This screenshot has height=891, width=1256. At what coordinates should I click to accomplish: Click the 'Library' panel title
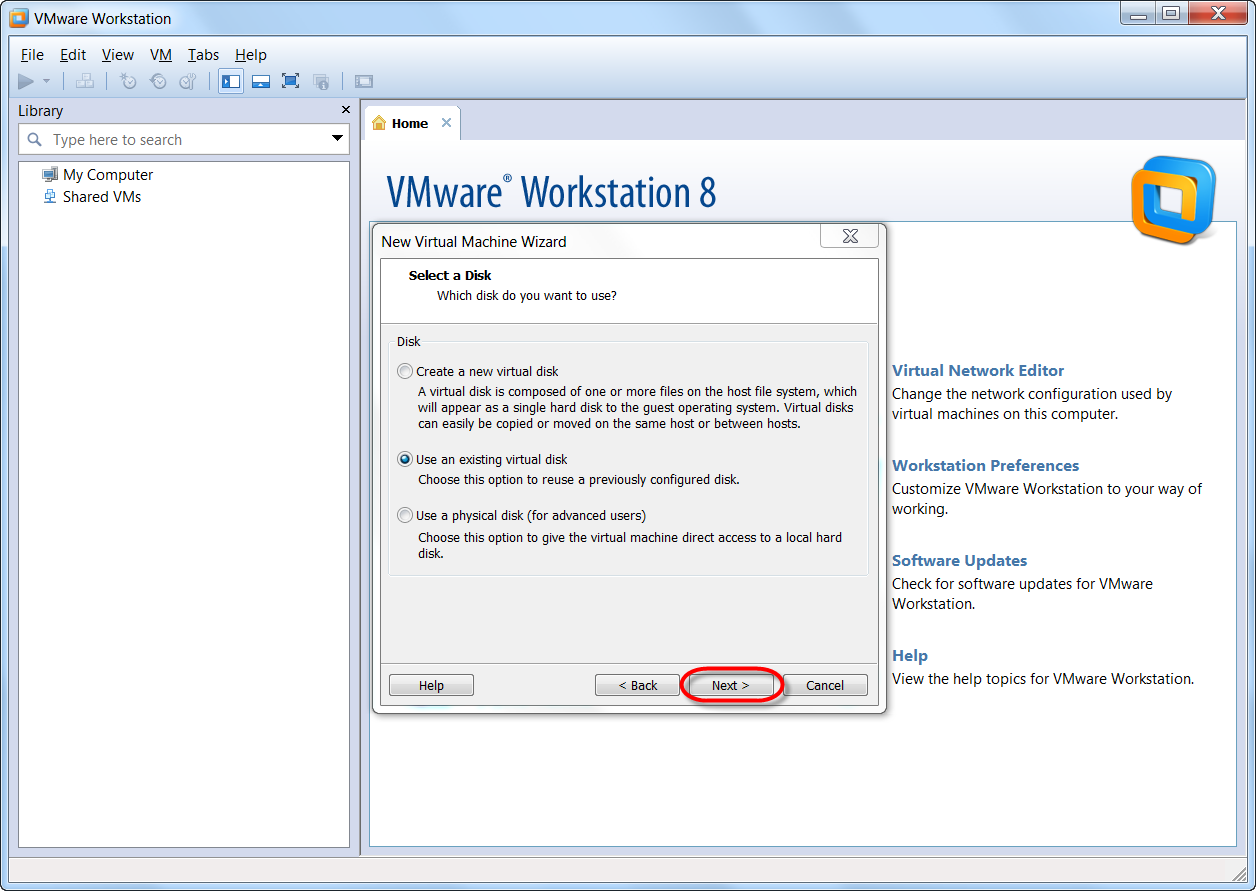40,110
